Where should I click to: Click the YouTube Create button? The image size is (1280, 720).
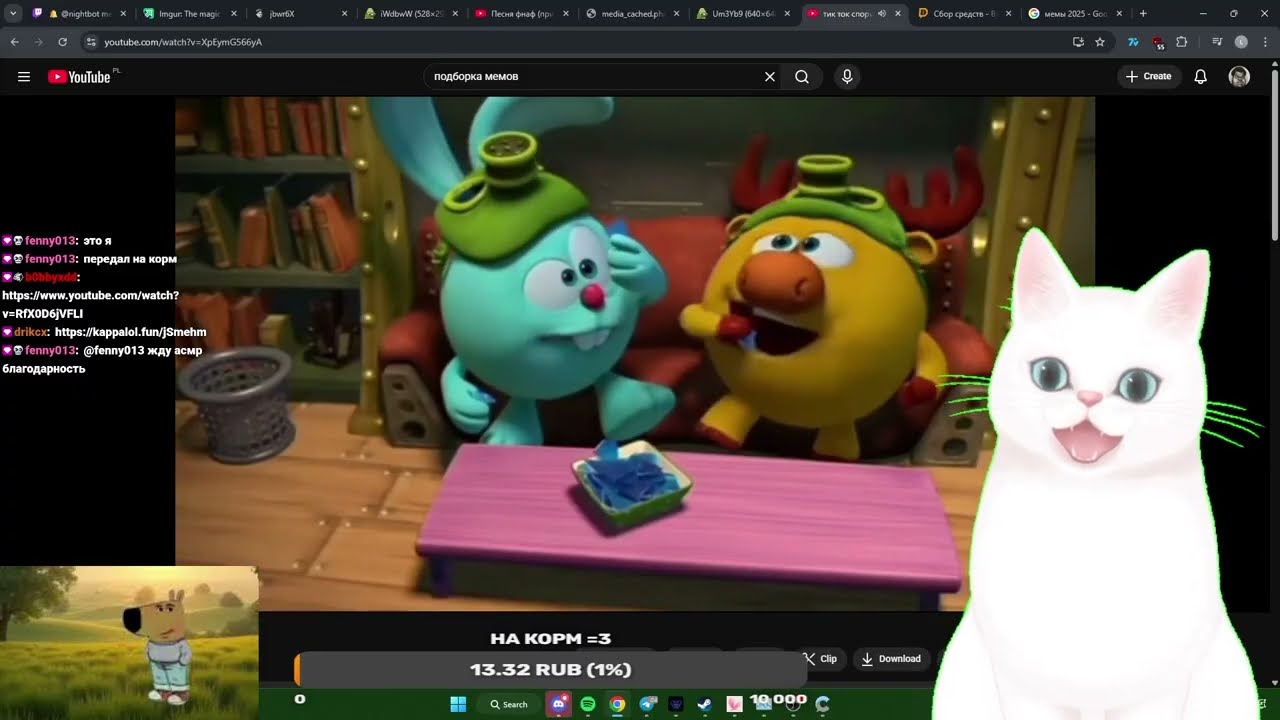(x=1149, y=77)
